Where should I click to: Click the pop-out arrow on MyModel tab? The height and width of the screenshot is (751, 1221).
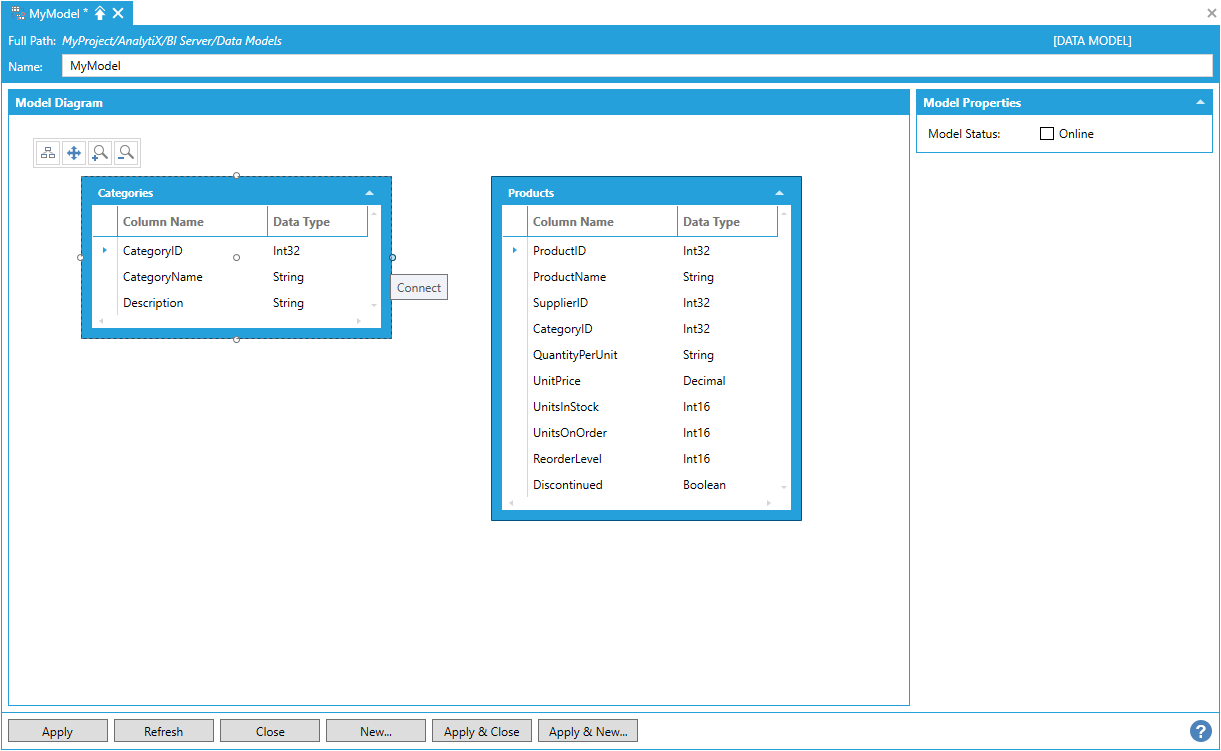(x=100, y=13)
